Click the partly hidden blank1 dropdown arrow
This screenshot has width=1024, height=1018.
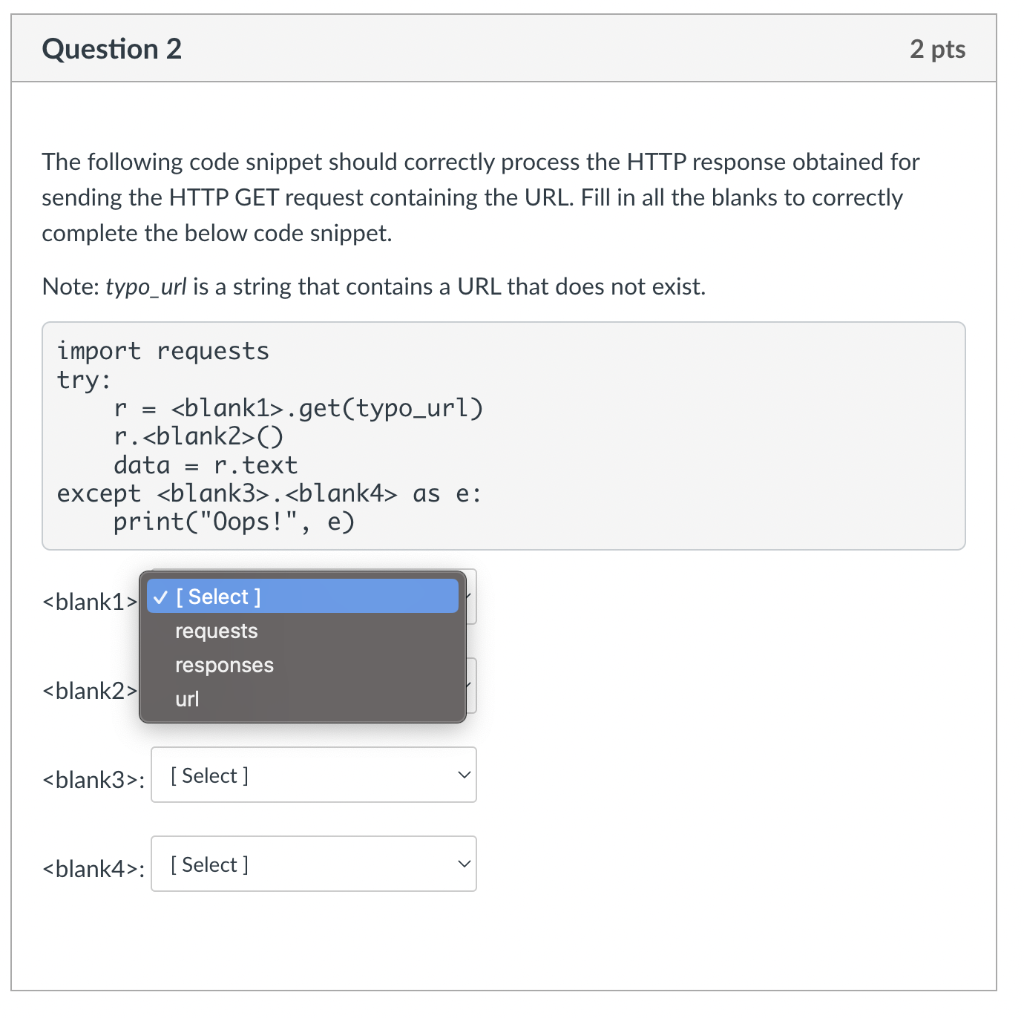click(471, 597)
